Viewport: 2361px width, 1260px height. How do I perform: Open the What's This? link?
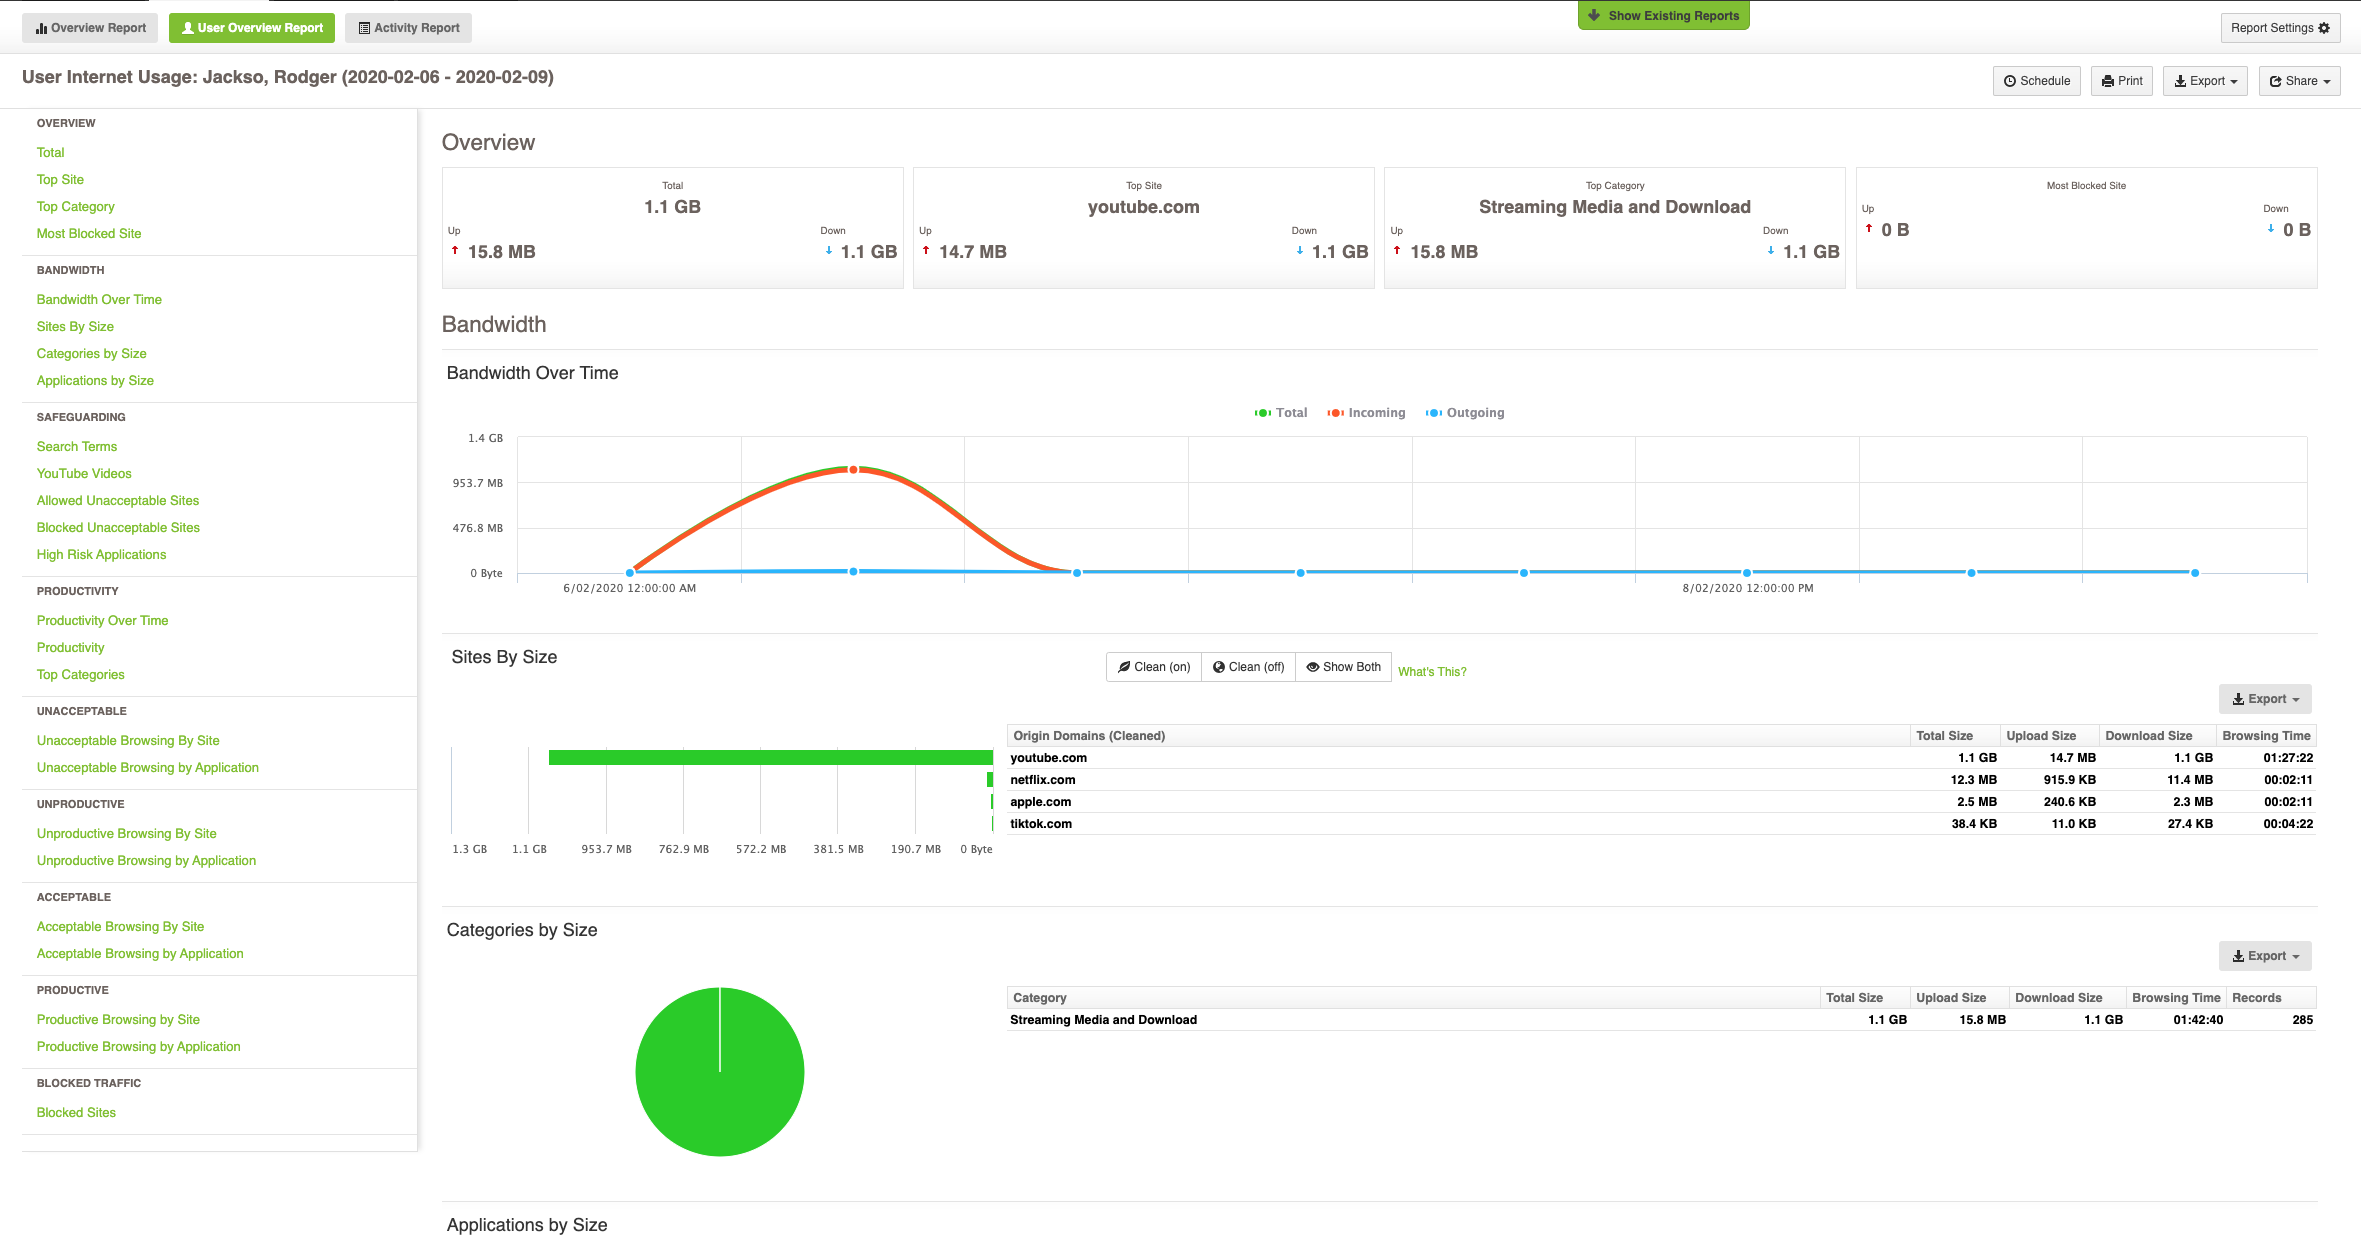[1432, 670]
